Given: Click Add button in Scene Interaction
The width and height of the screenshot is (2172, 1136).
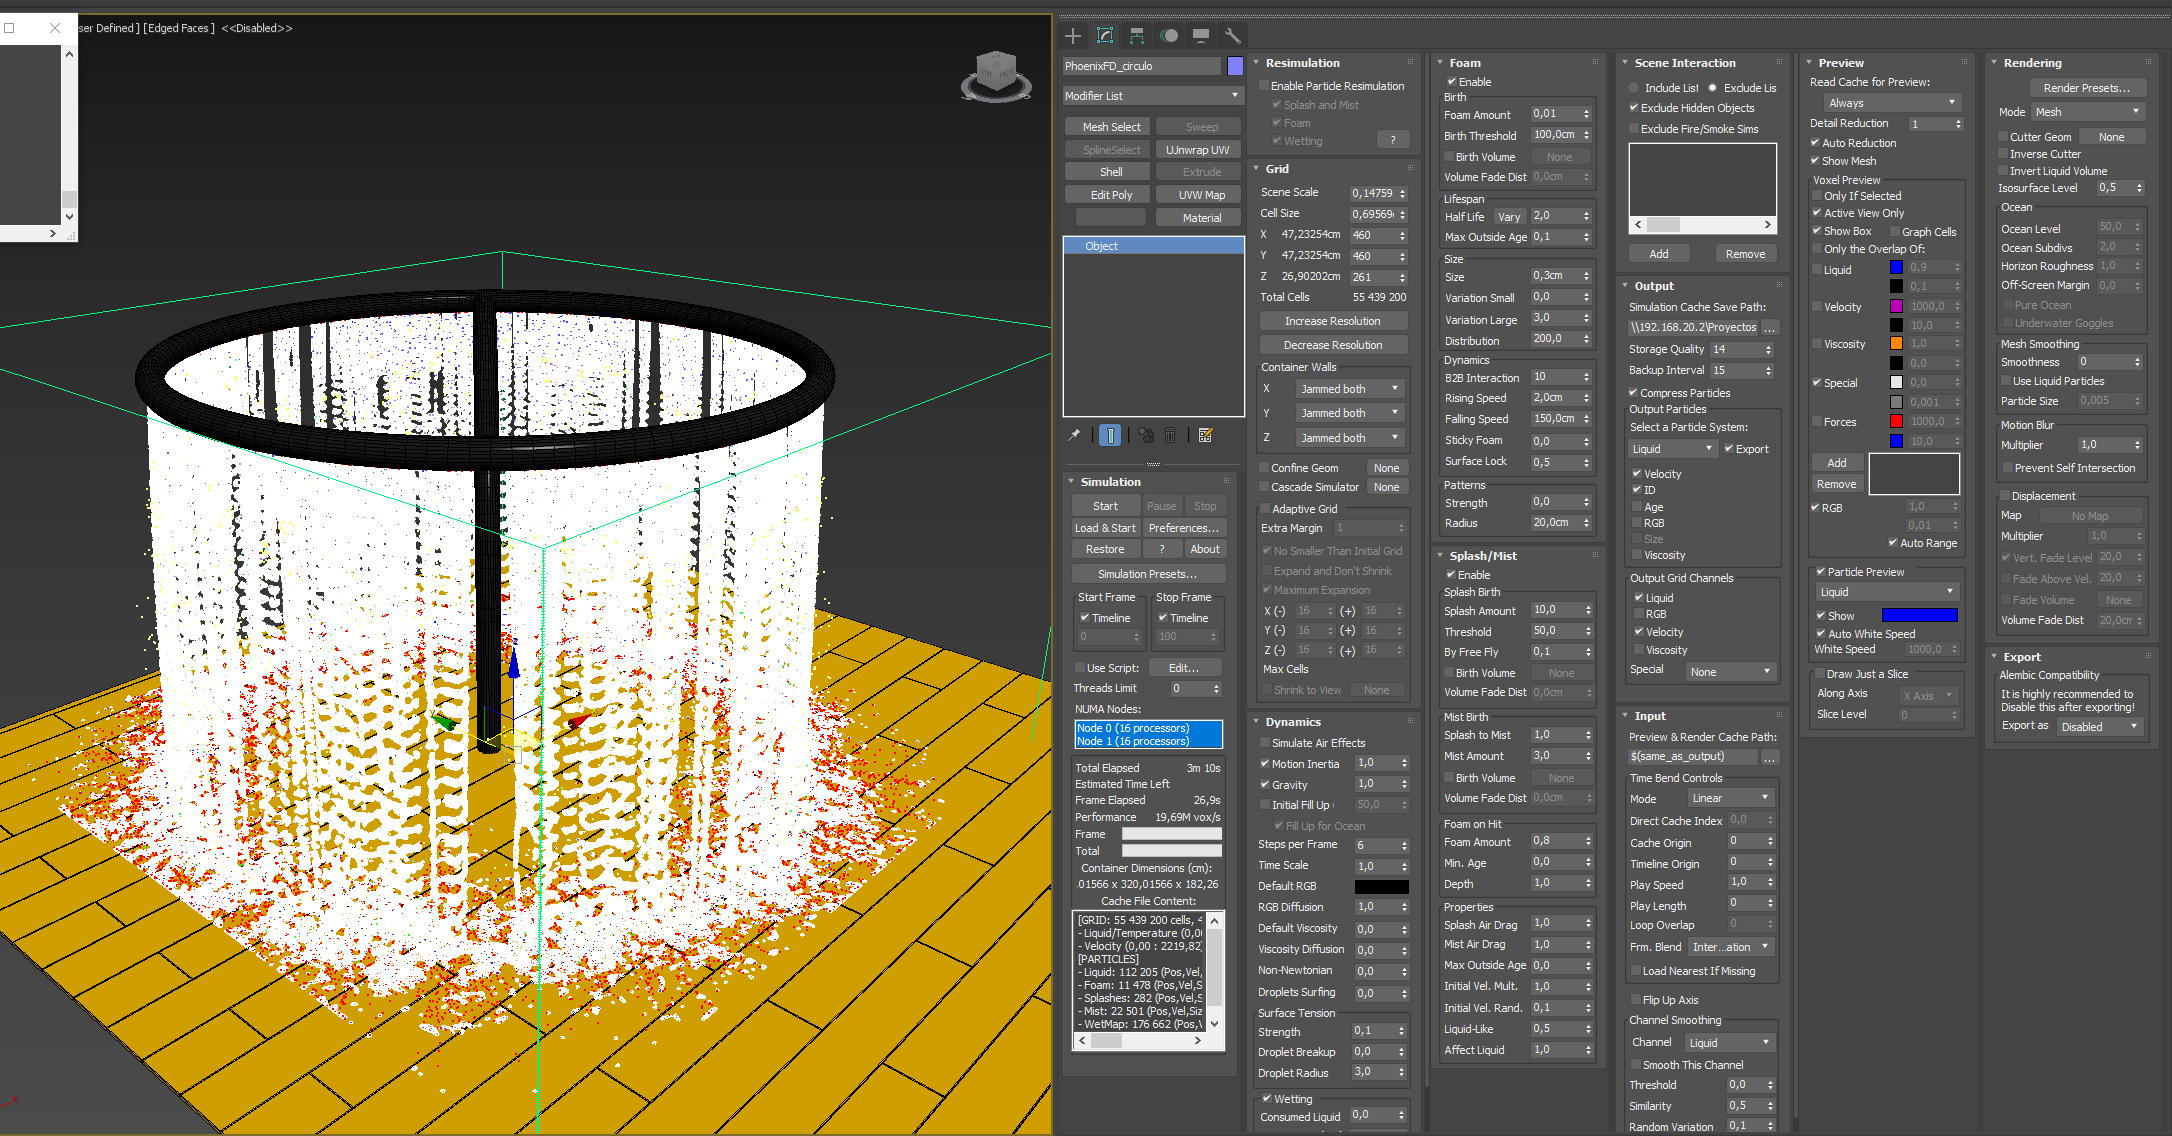Looking at the screenshot, I should 1659,254.
